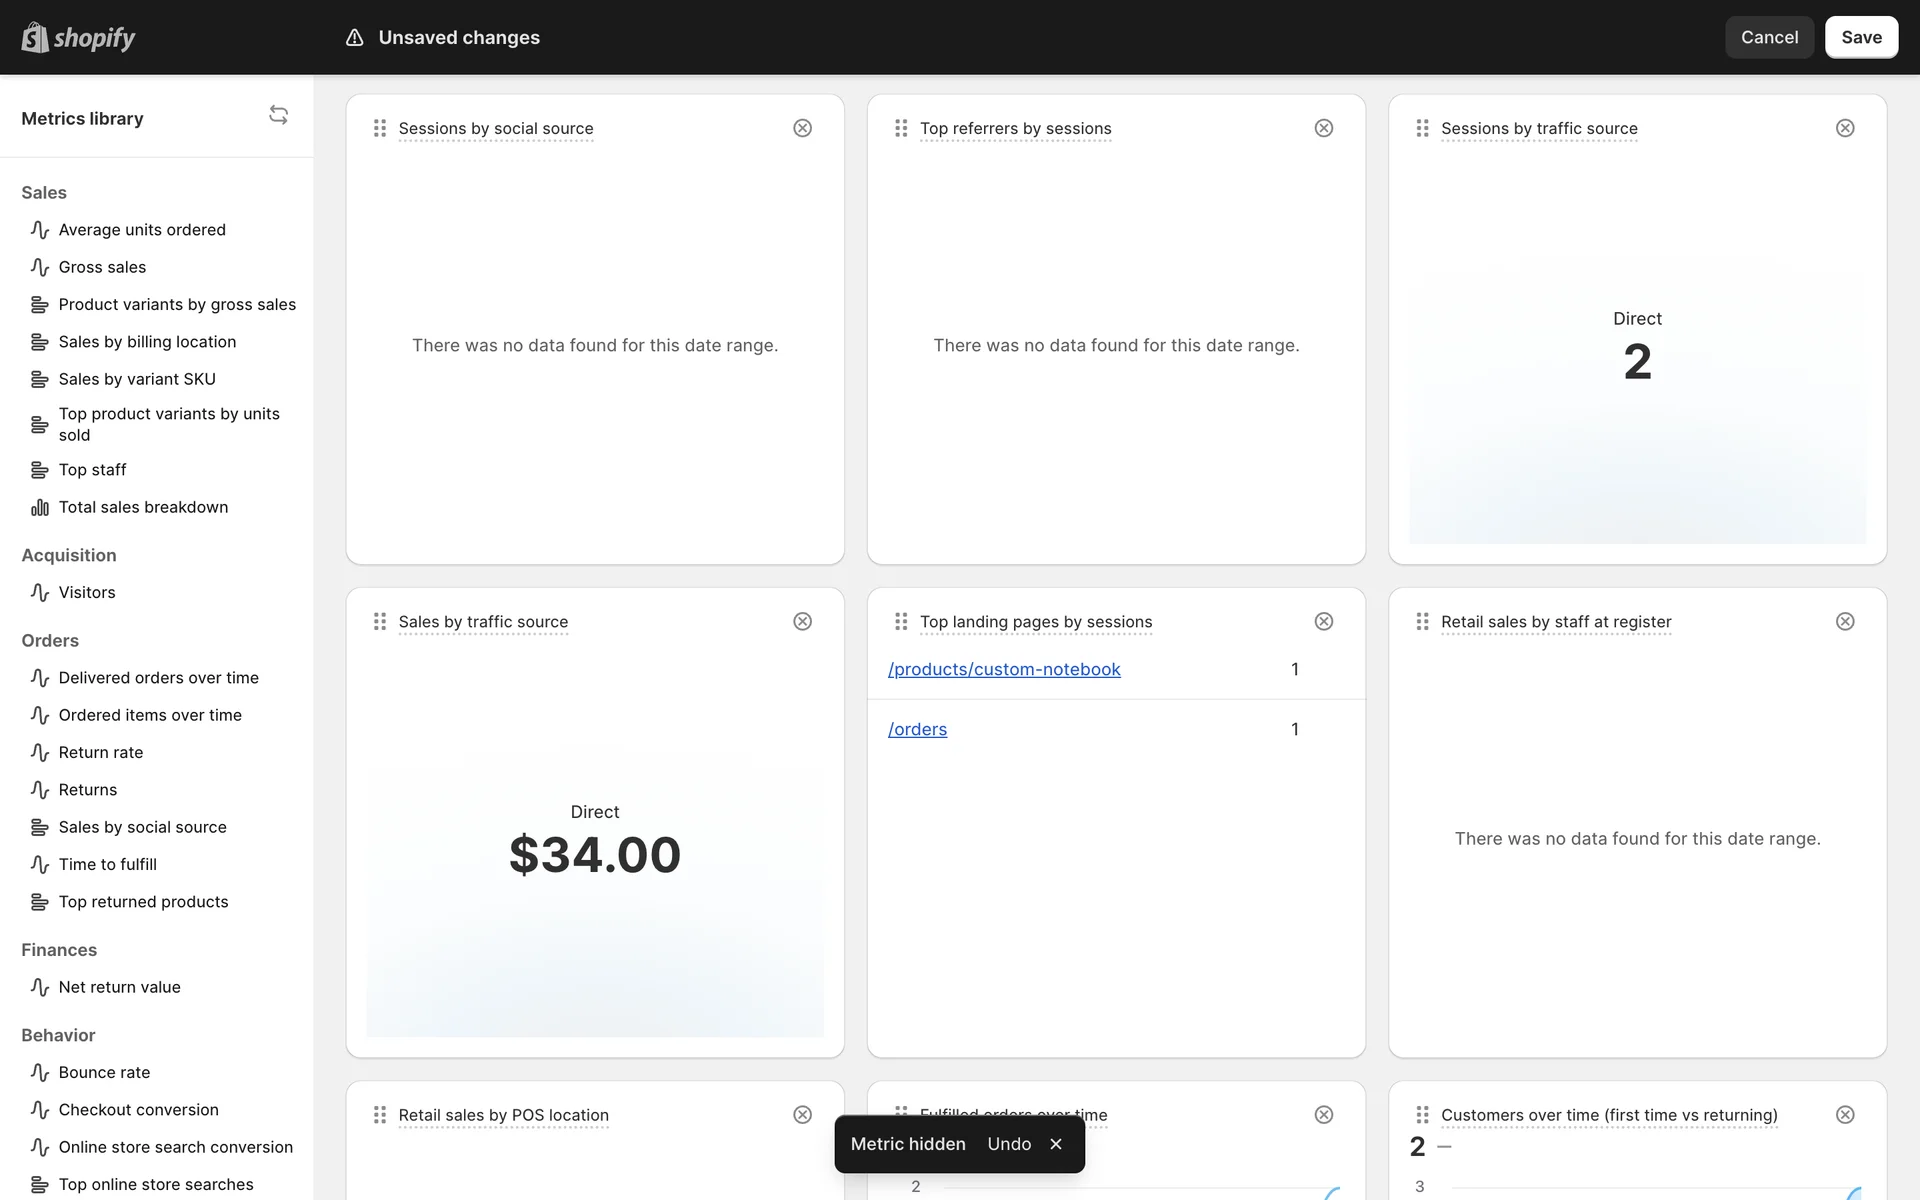Dismiss the Metric hidden toast
The image size is (1920, 1200).
(x=1056, y=1144)
